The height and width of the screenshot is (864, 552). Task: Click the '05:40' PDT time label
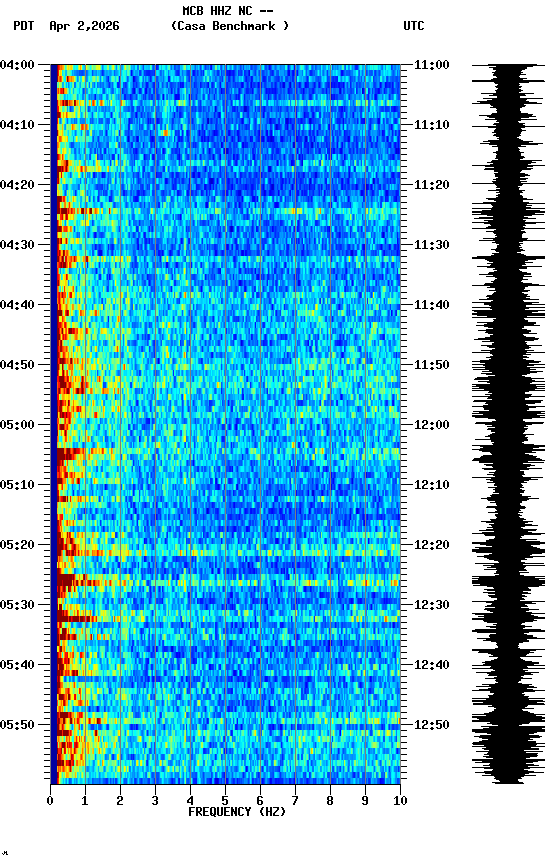(17, 666)
